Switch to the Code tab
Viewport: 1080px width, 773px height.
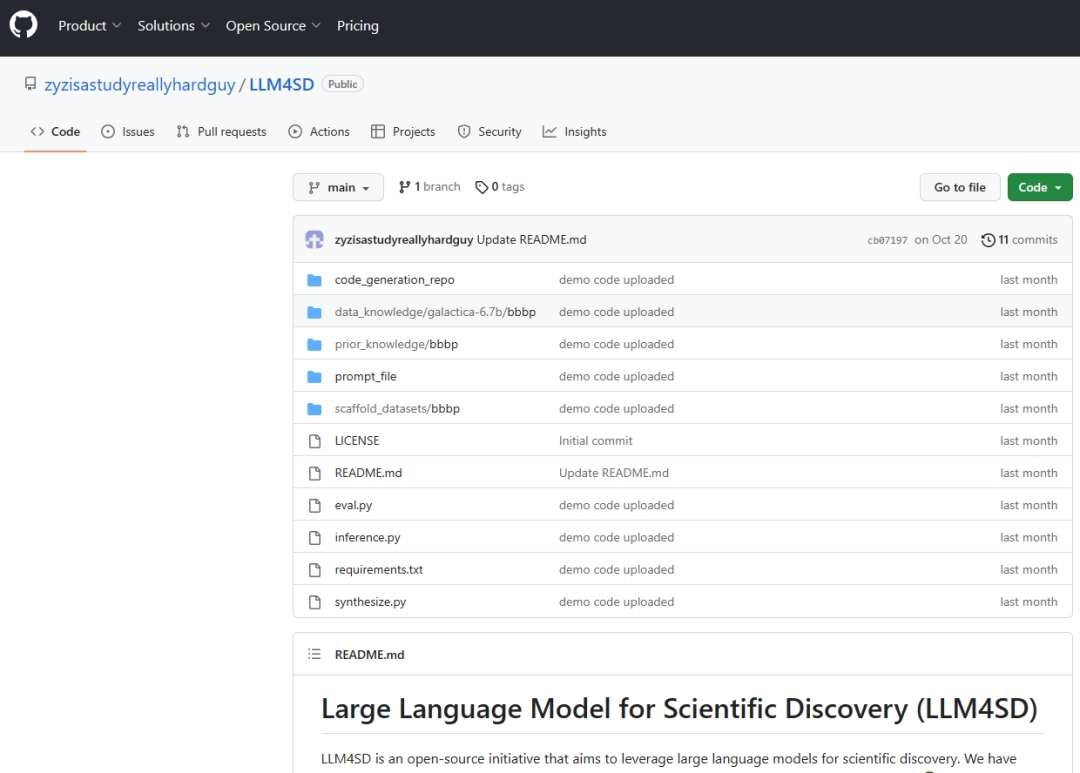(x=55, y=132)
